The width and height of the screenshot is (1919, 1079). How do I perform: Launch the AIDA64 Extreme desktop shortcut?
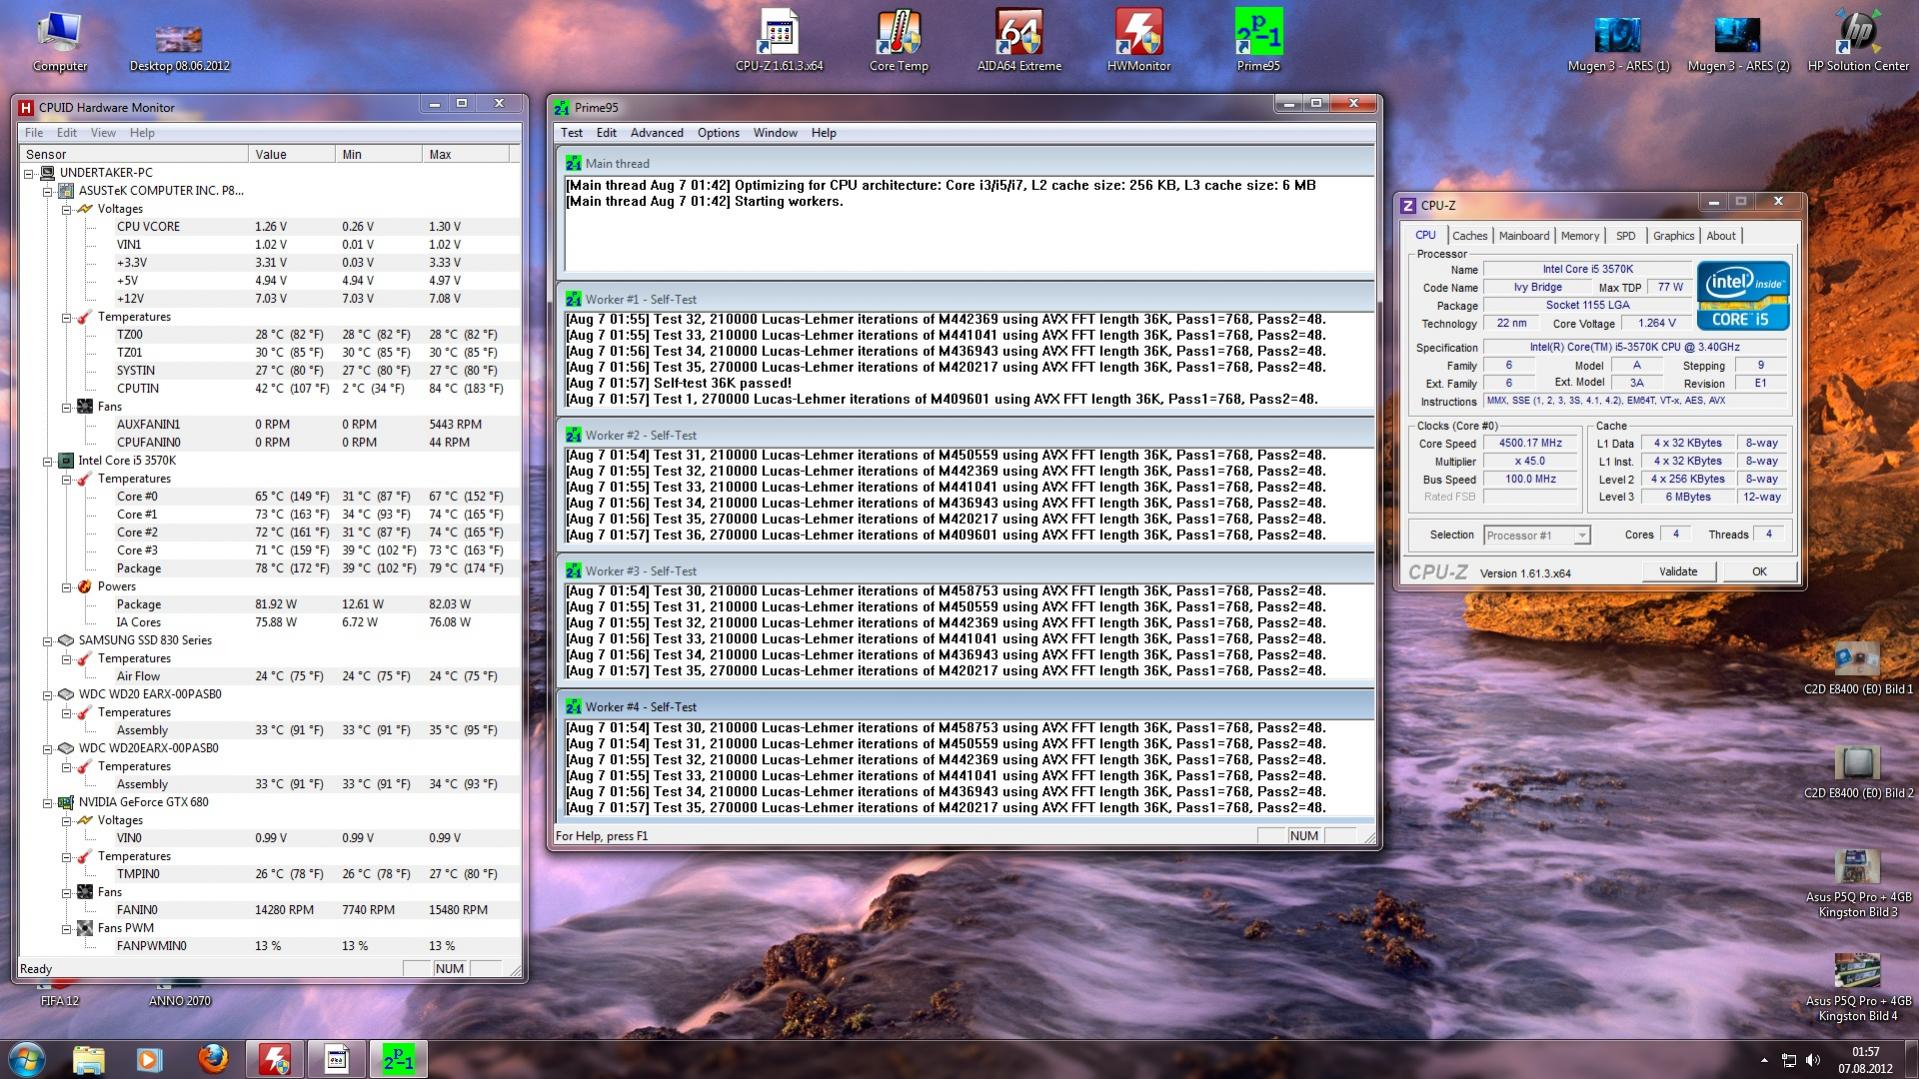[1019, 40]
